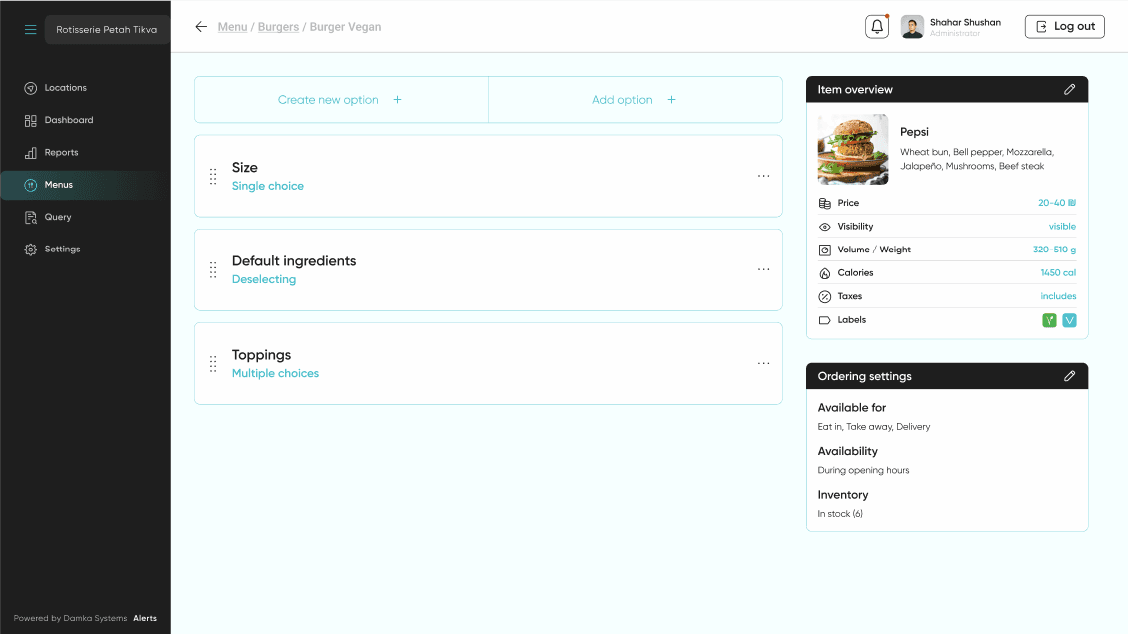Click the Default ingredients title

[x=294, y=261]
